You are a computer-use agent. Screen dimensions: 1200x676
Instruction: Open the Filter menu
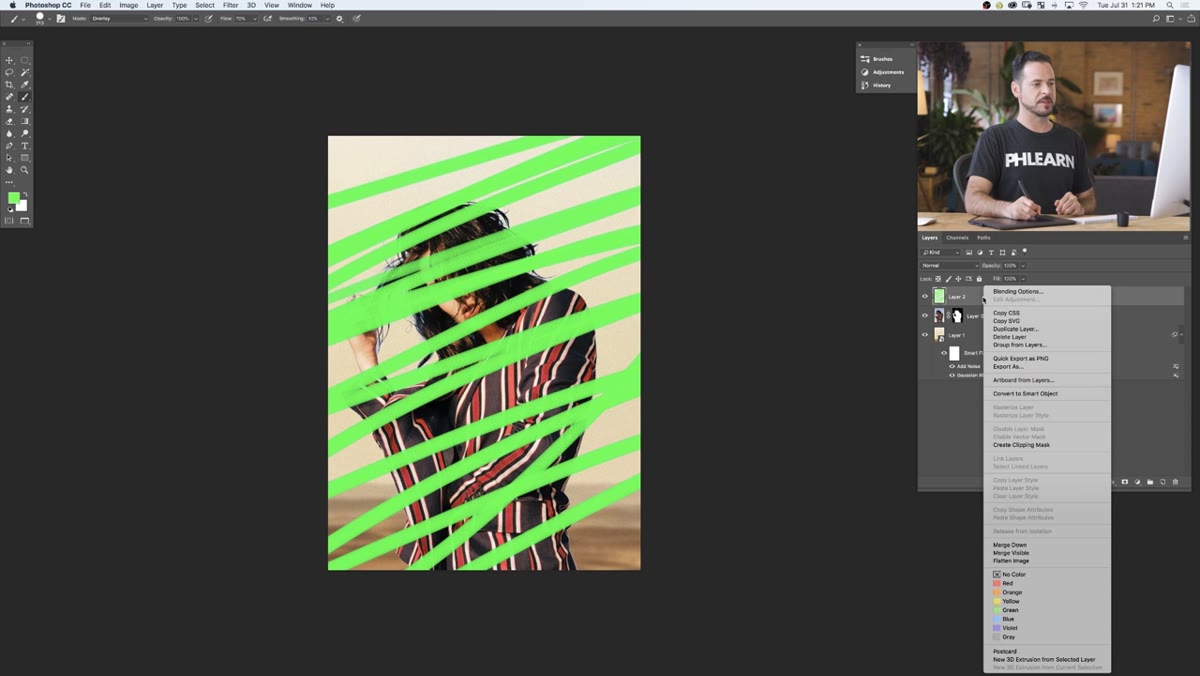click(231, 5)
